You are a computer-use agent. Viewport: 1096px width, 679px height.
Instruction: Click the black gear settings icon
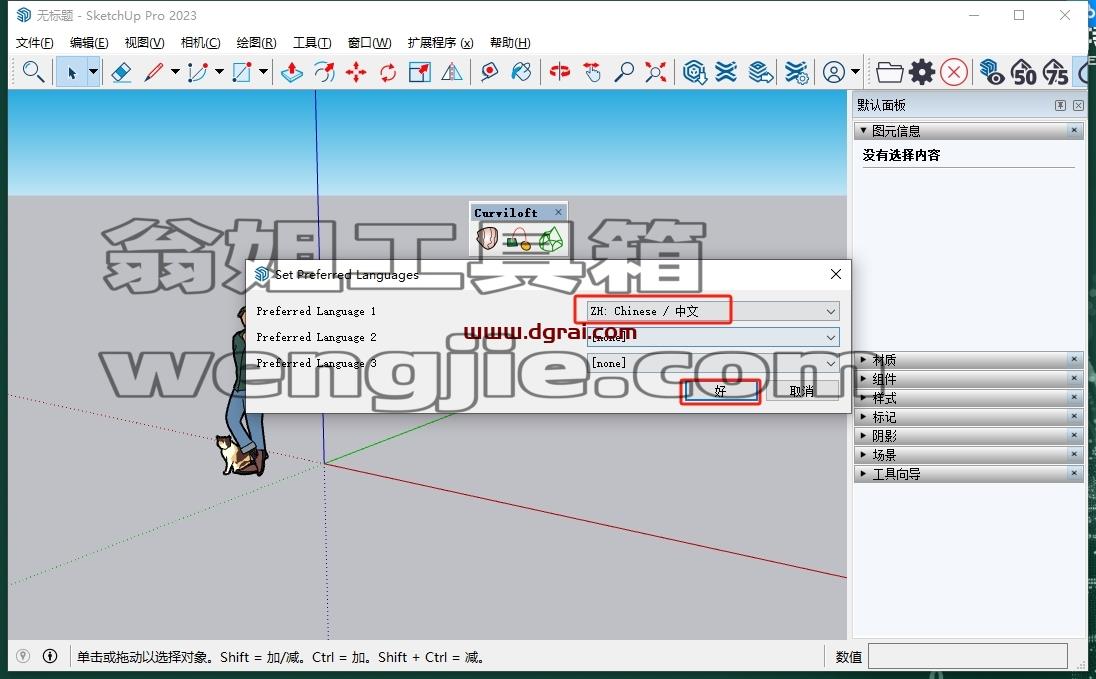point(922,72)
